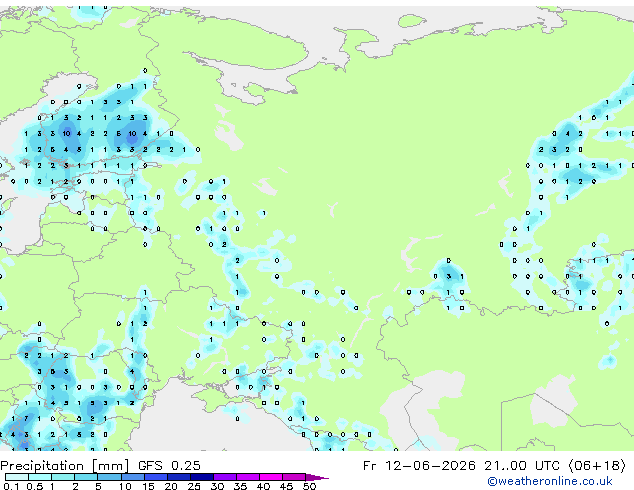Image resolution: width=634 pixels, height=490 pixels.
Task: Click the date '12-06-2026' text
Action: 430,466
